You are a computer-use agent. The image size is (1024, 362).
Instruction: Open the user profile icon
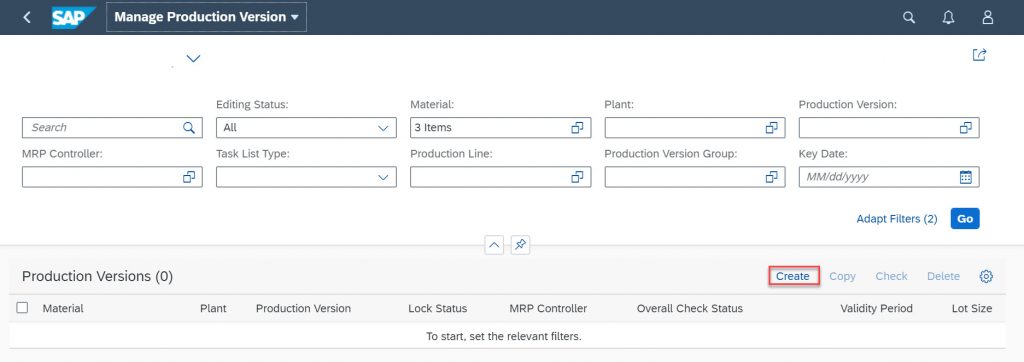point(988,17)
